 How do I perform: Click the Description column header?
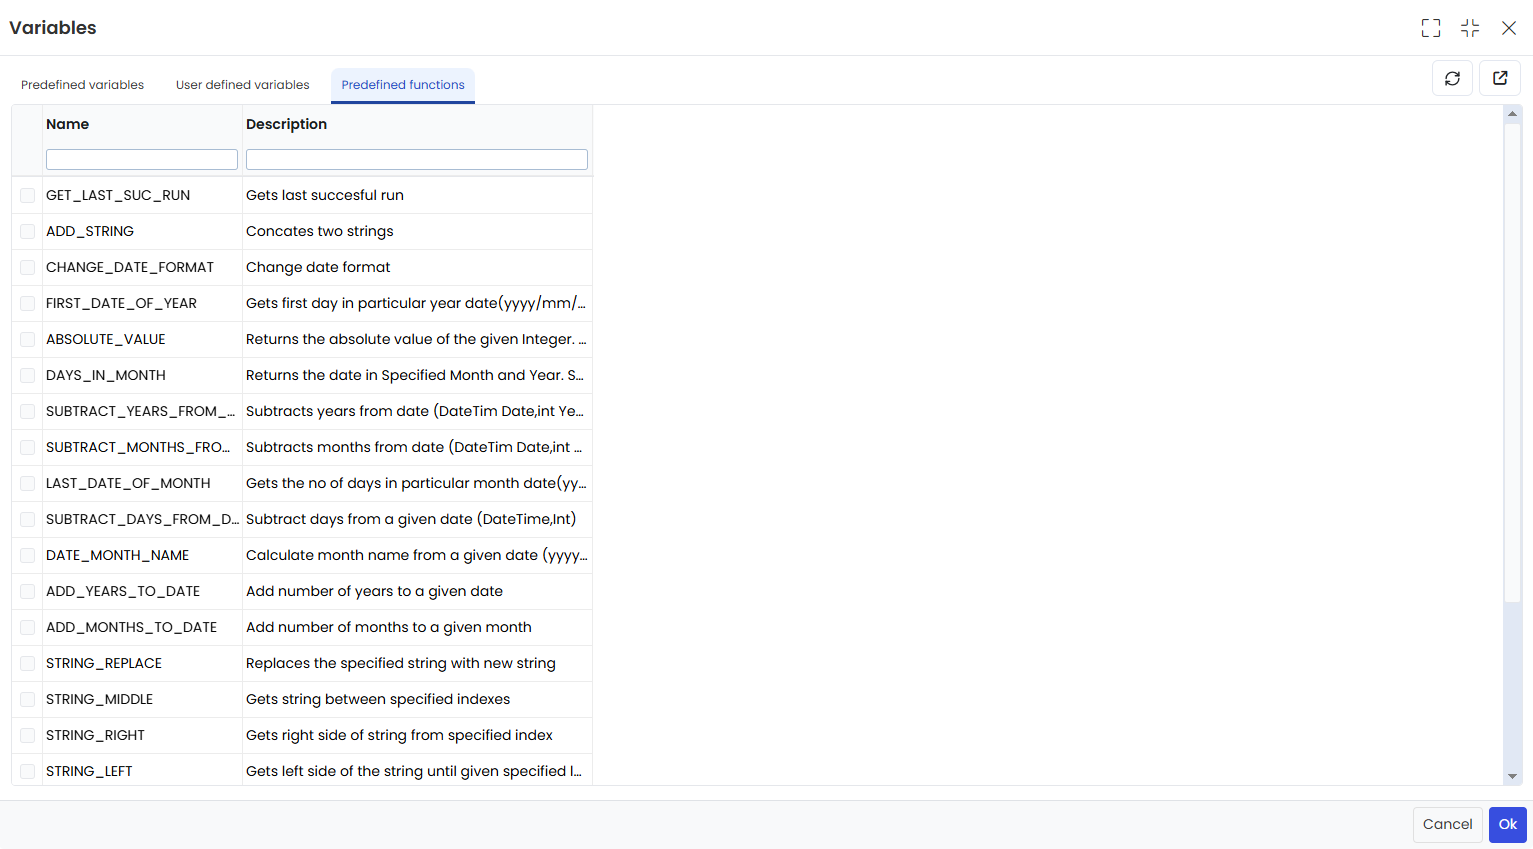pos(286,124)
